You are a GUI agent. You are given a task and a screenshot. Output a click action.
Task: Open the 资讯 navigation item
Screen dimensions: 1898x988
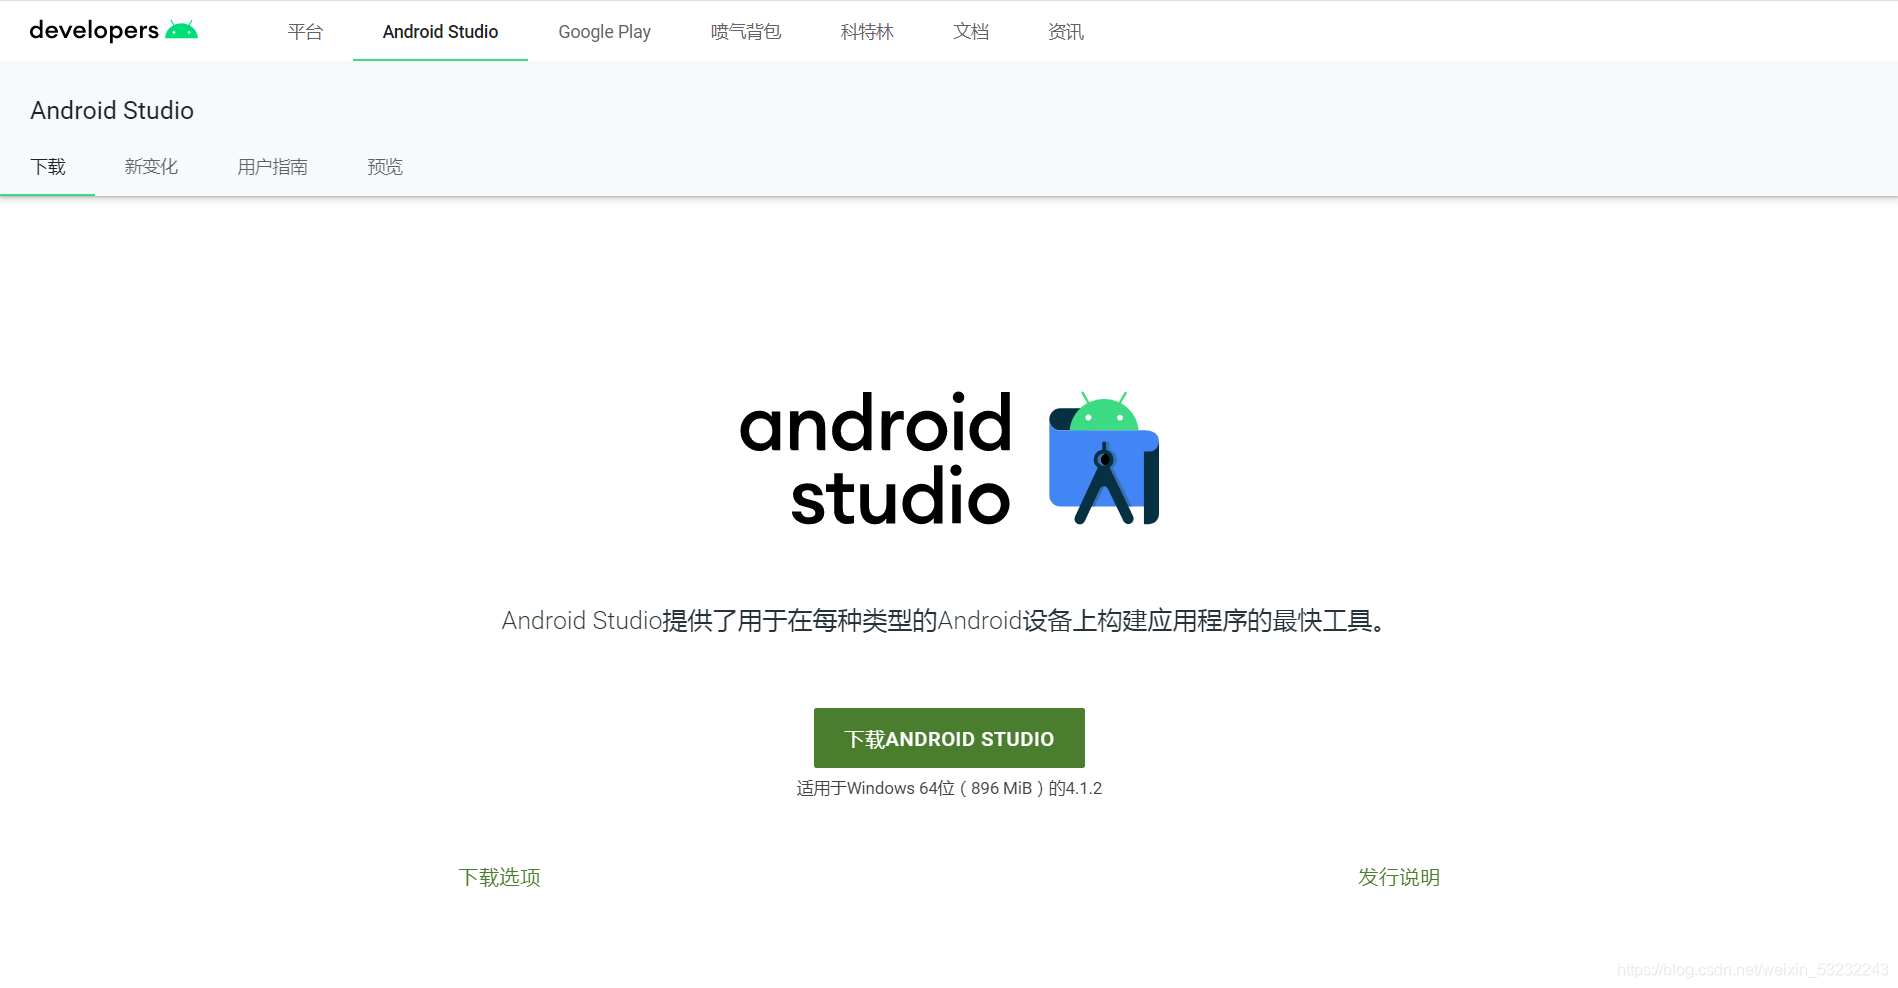(1066, 32)
